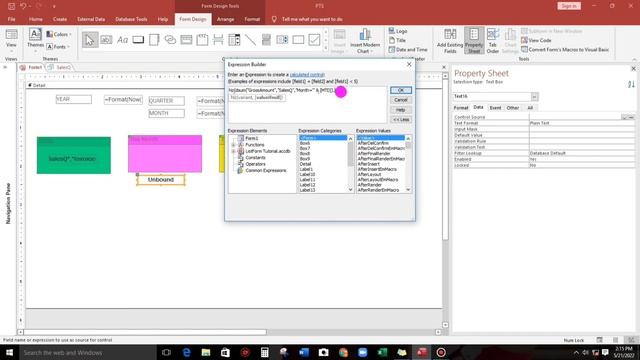Switch to the Format ribbon tab
640x360 pixels.
tap(252, 19)
